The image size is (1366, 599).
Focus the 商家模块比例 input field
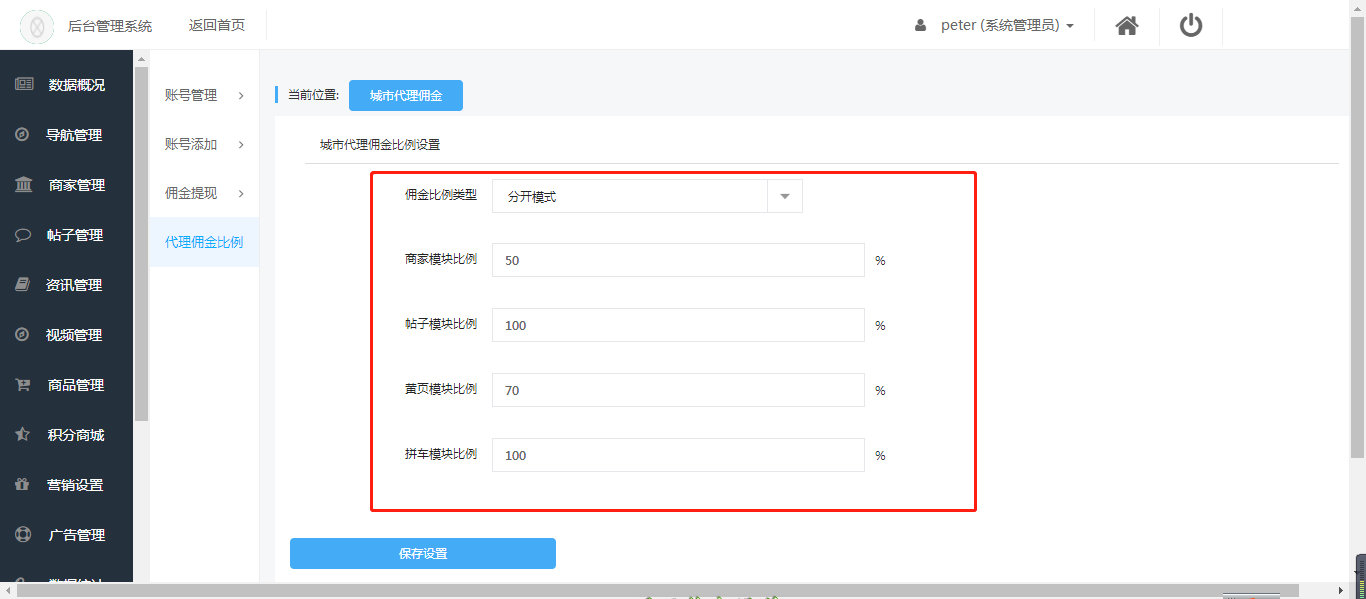[678, 260]
